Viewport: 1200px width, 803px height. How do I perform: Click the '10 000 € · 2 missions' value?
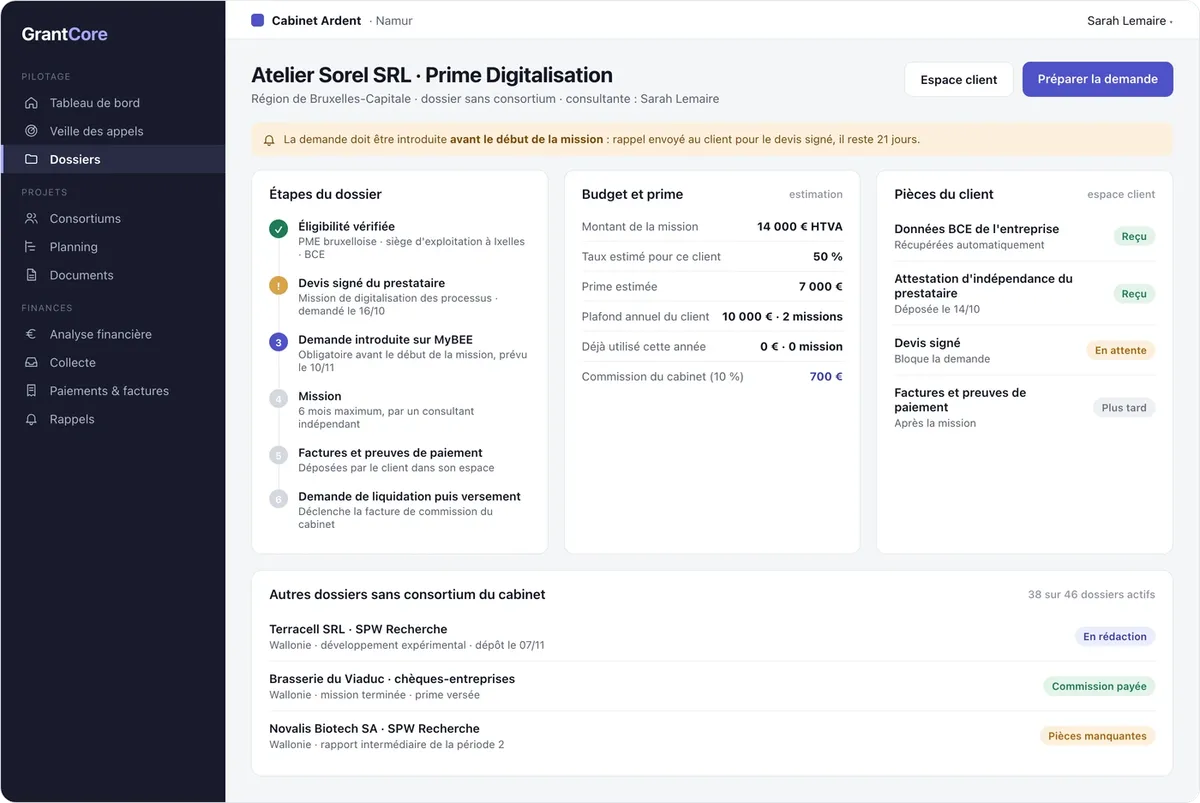[782, 317]
